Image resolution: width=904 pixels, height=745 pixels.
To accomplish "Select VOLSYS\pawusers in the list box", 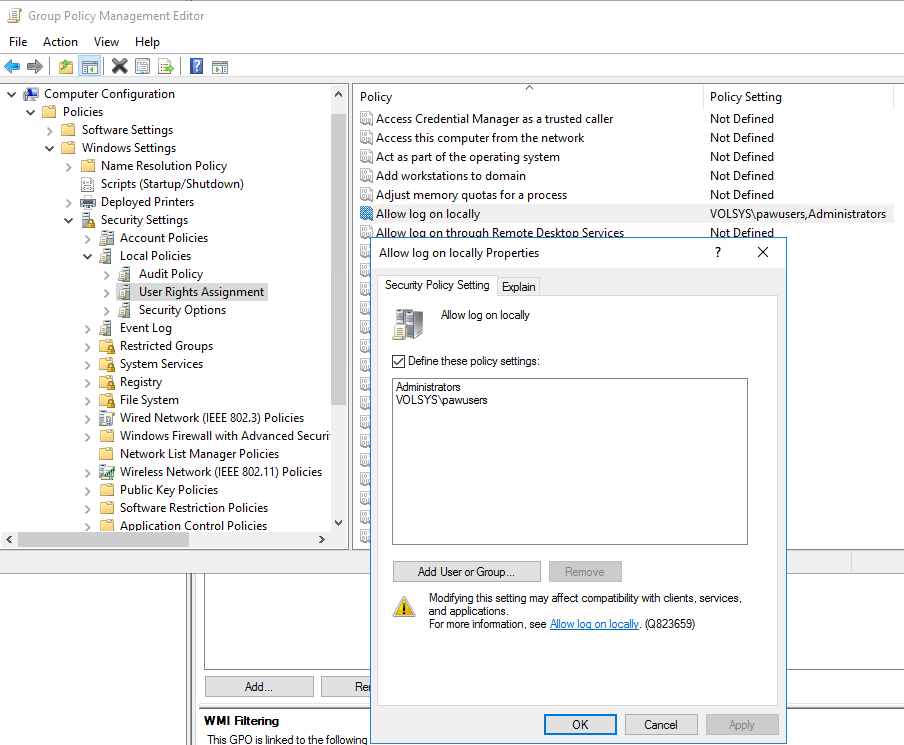I will (x=442, y=400).
